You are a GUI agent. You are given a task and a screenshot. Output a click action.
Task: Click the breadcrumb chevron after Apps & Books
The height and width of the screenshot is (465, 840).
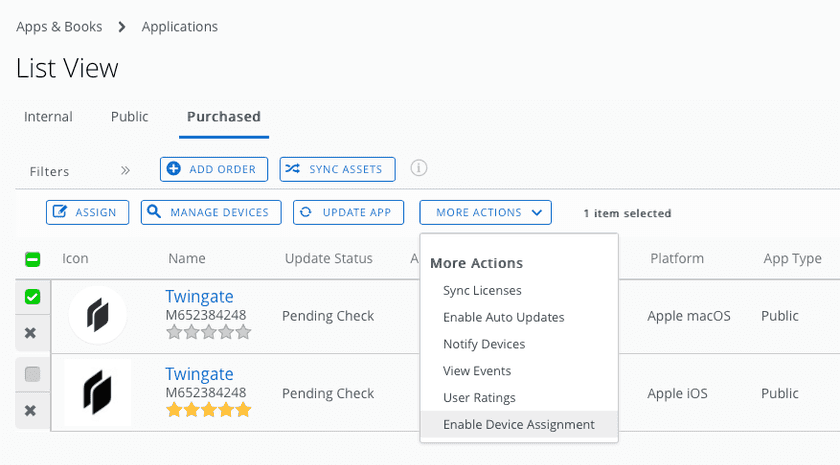122,27
